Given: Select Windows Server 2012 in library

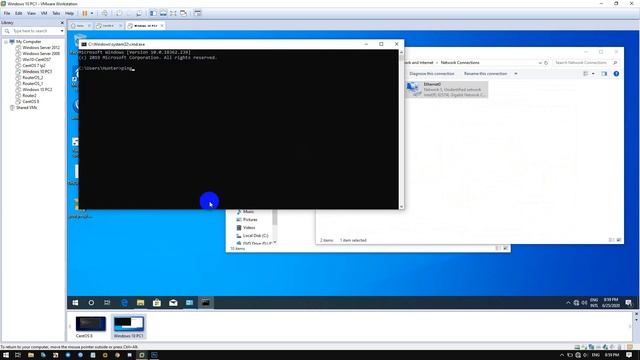Looking at the screenshot, I should tap(41, 48).
